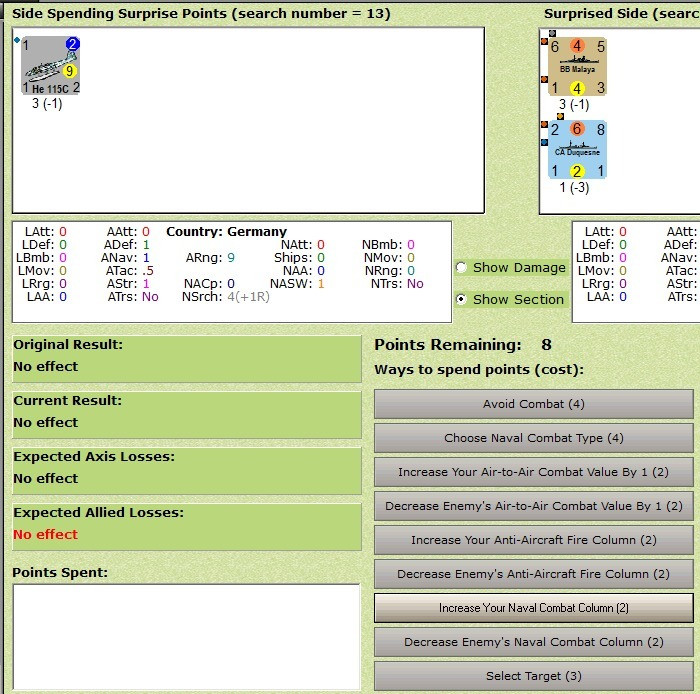700x694 pixels.
Task: Click the Avoid Combat (4) button
Action: (533, 404)
